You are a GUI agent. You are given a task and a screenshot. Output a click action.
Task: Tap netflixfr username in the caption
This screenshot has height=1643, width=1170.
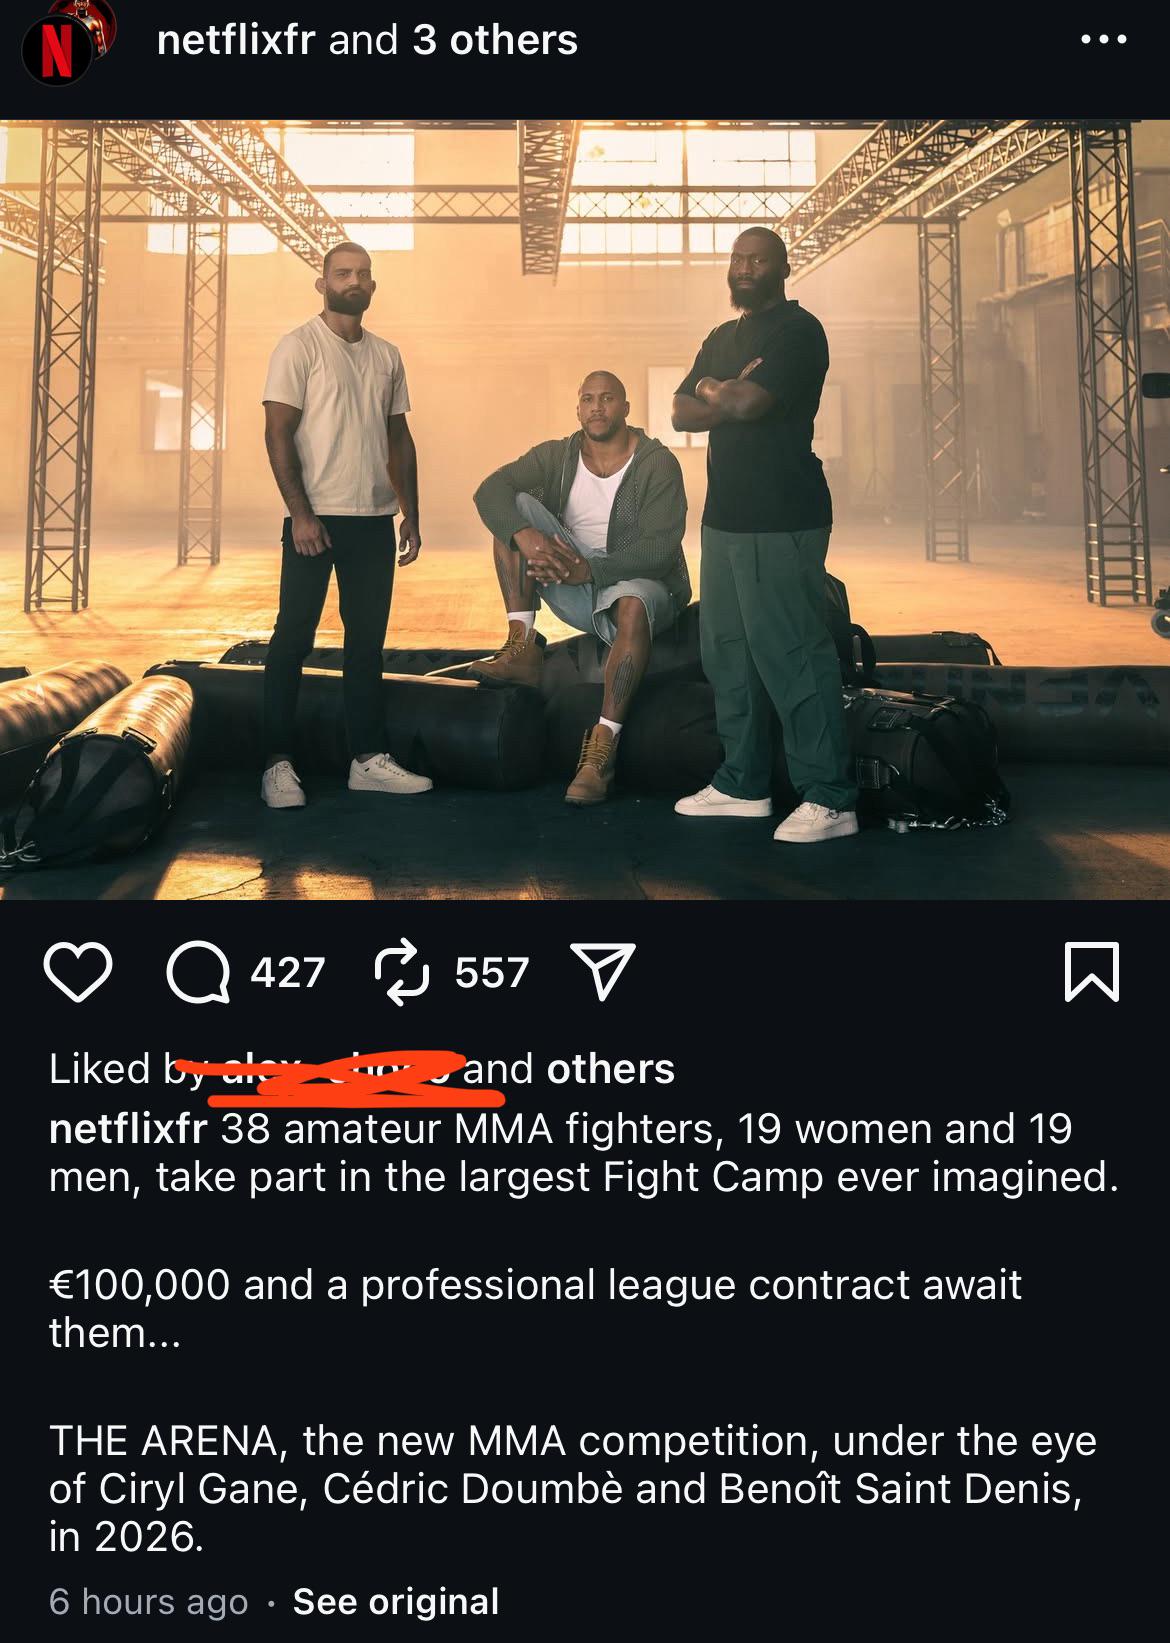coord(128,1129)
